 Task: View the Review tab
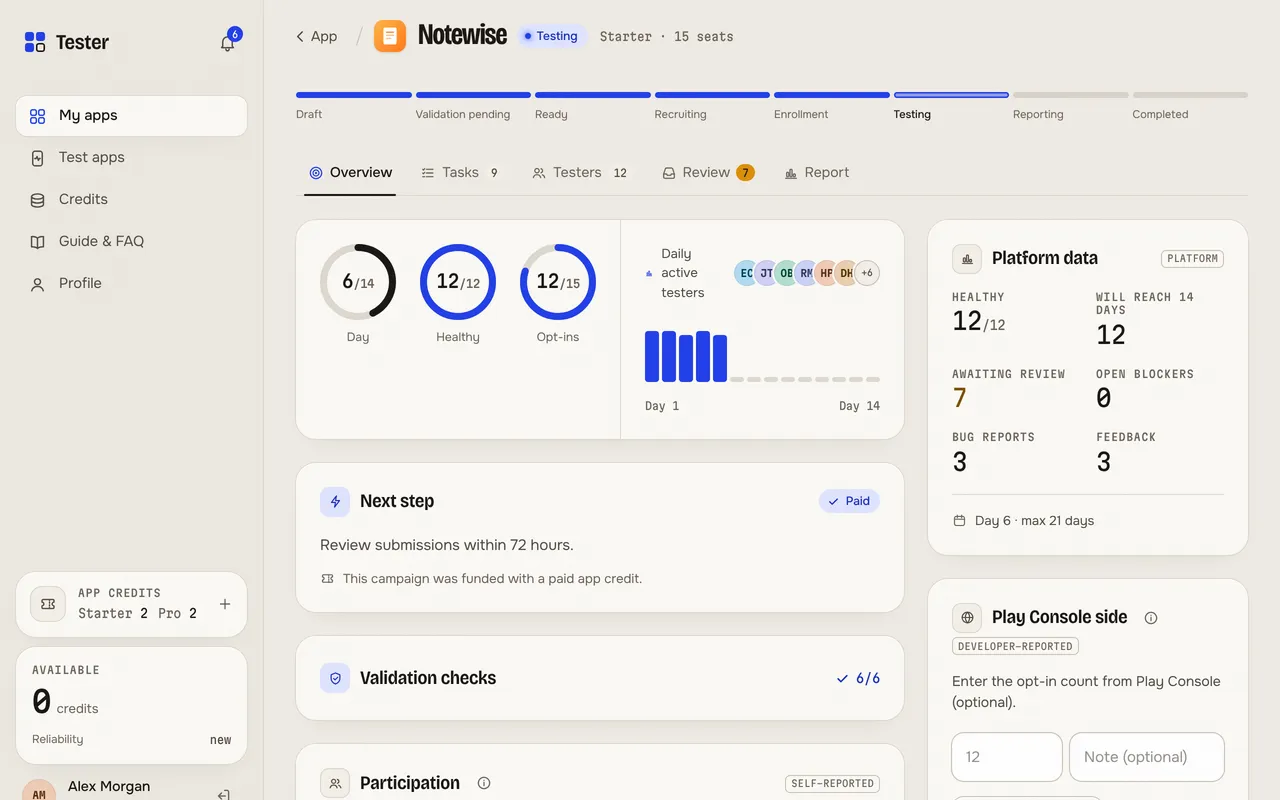(x=708, y=173)
